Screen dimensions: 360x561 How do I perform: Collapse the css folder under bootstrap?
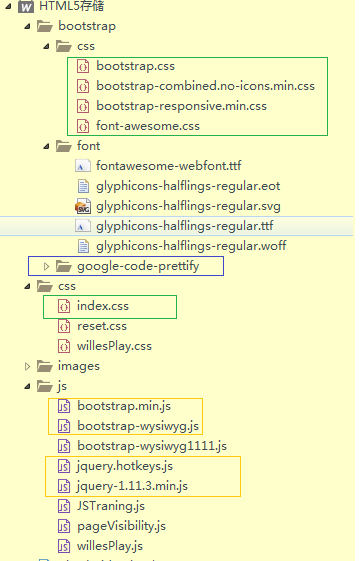(x=47, y=46)
